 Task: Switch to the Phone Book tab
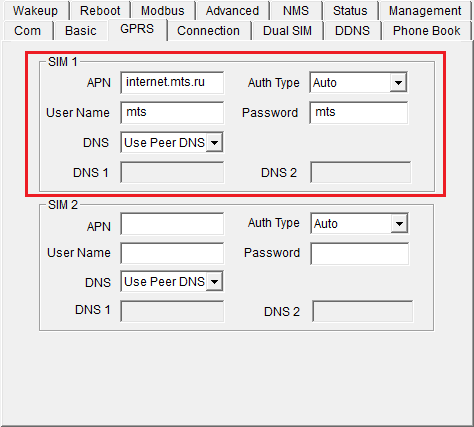click(426, 31)
